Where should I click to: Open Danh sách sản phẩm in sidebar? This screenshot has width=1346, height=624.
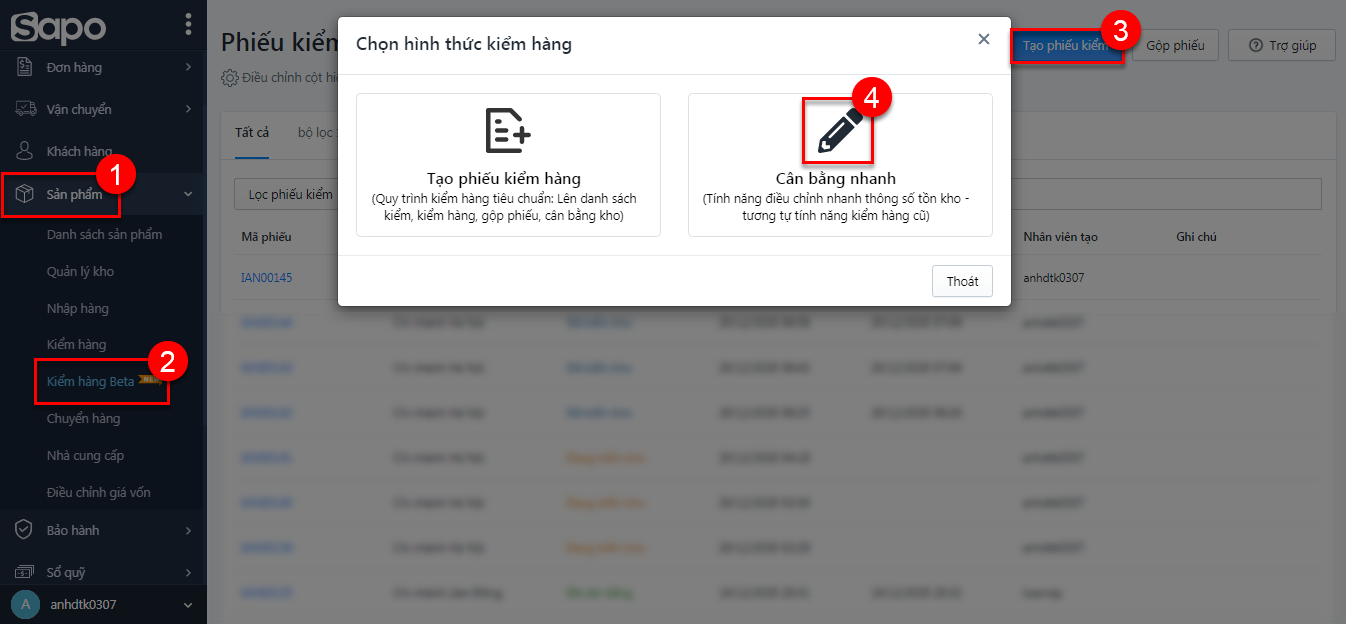pyautogui.click(x=104, y=234)
